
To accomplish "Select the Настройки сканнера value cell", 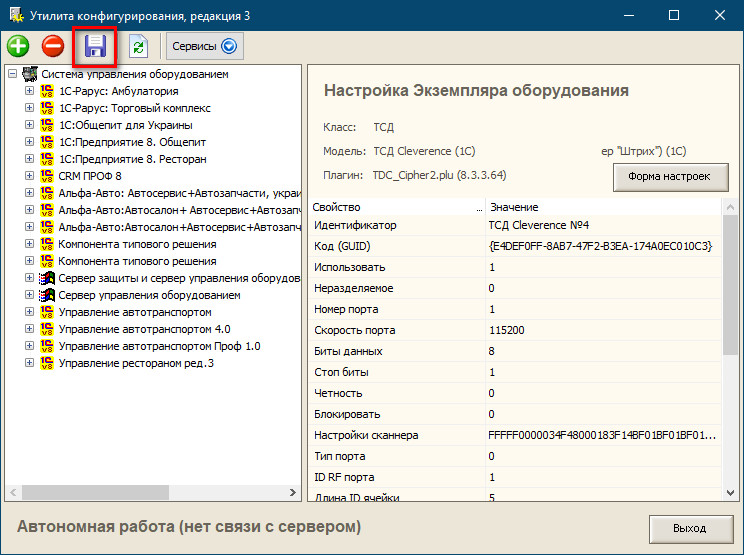I will (603, 435).
